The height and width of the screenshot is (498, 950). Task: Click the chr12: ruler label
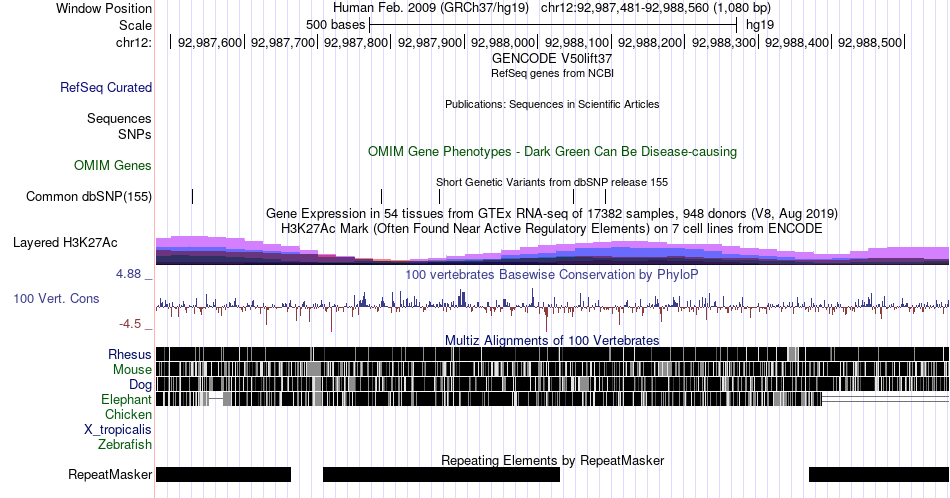[x=134, y=42]
